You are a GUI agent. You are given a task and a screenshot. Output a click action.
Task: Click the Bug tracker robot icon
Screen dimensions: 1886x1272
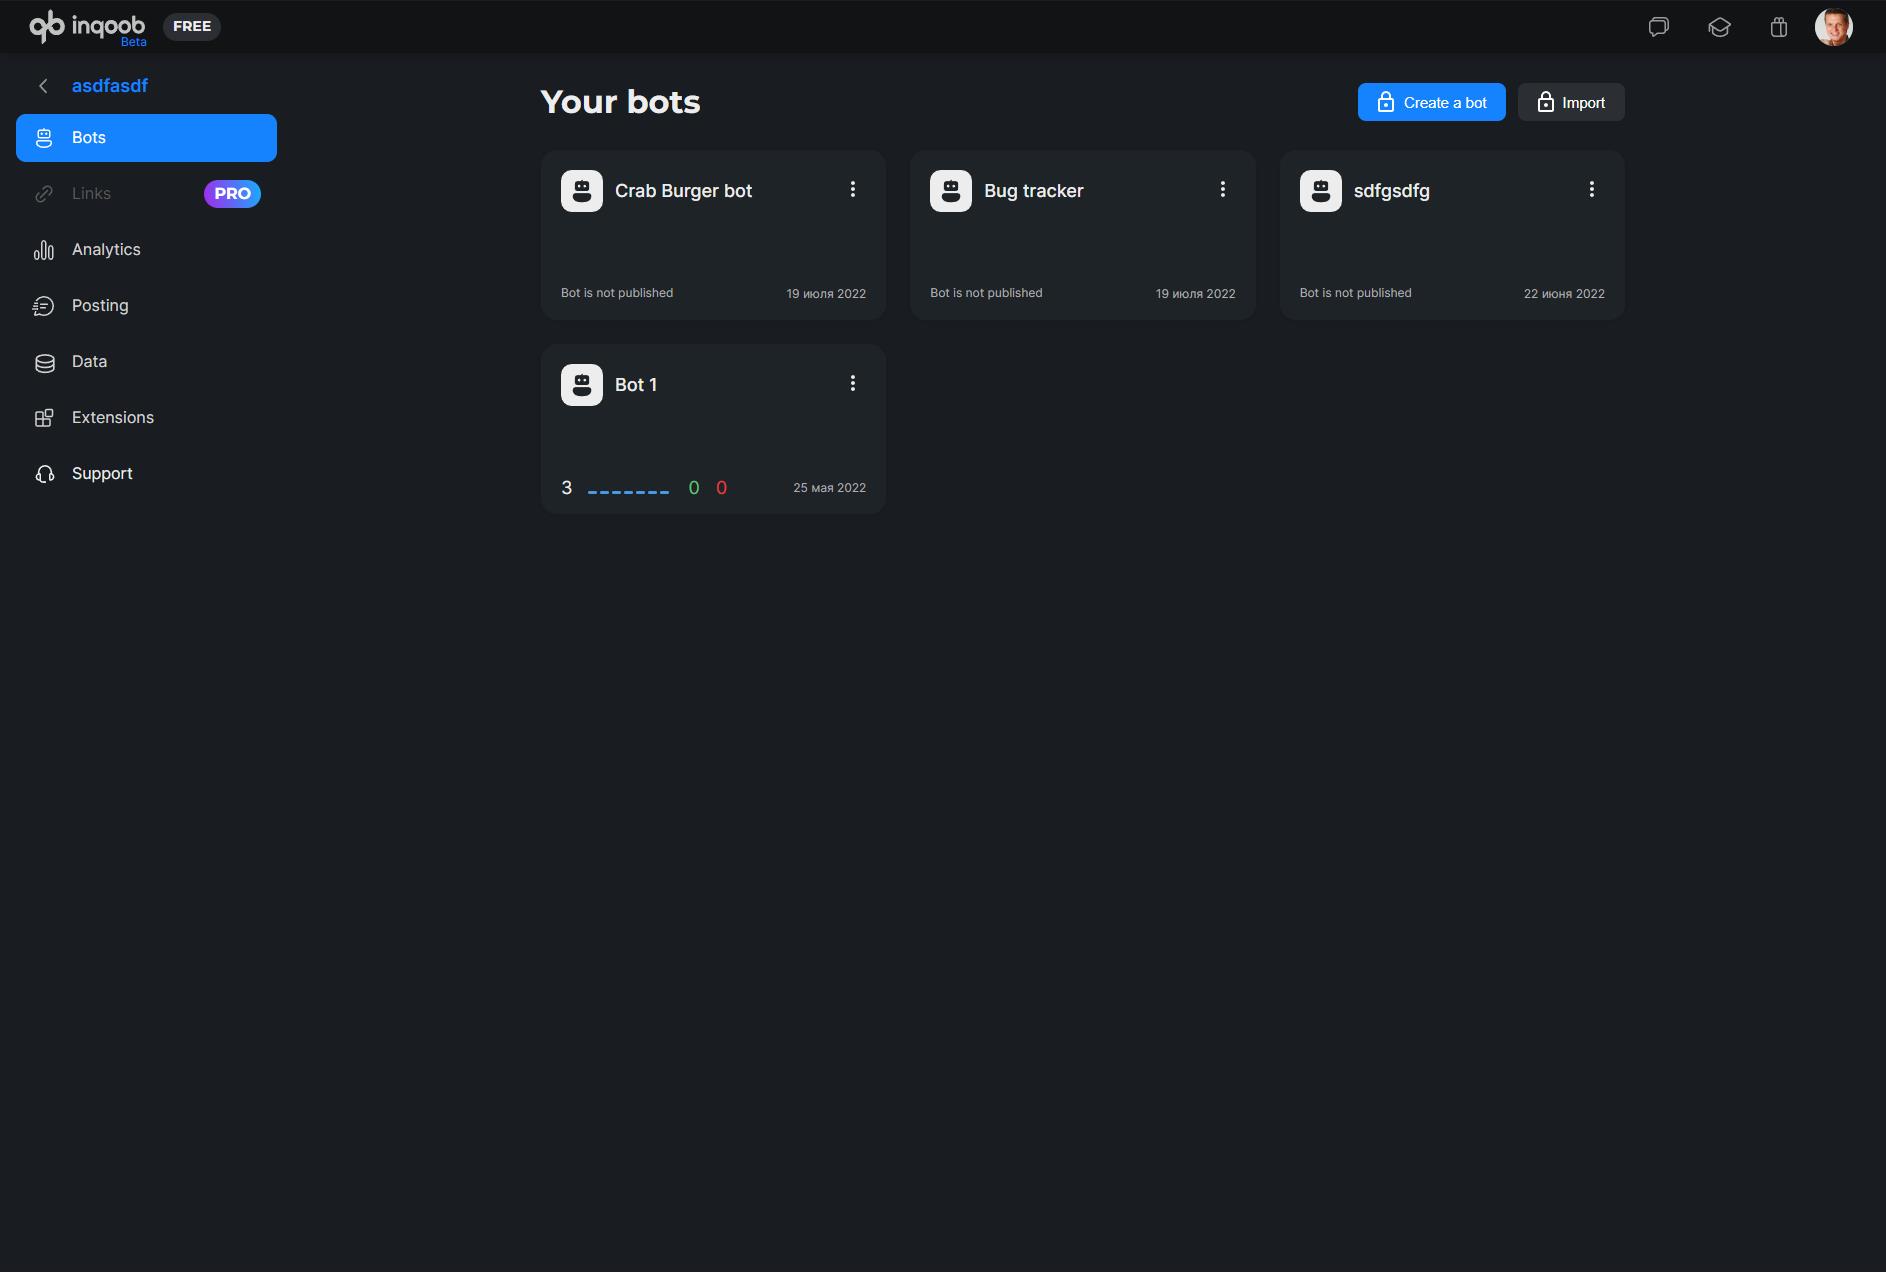951,191
